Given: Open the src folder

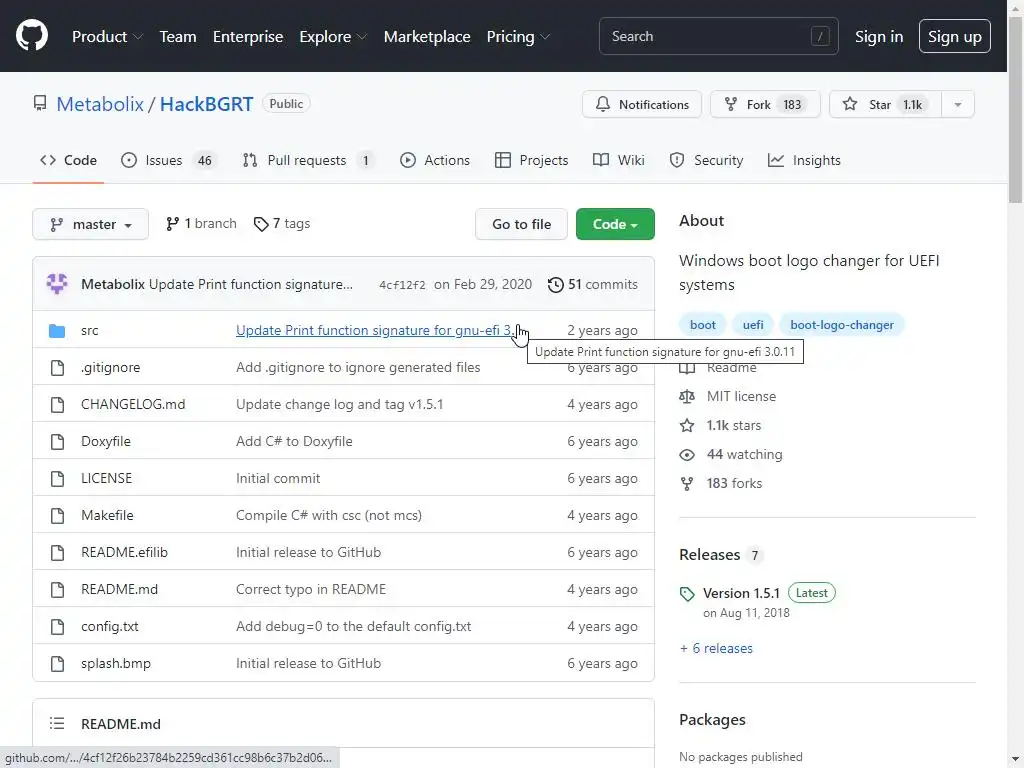Looking at the screenshot, I should pyautogui.click(x=89, y=330).
